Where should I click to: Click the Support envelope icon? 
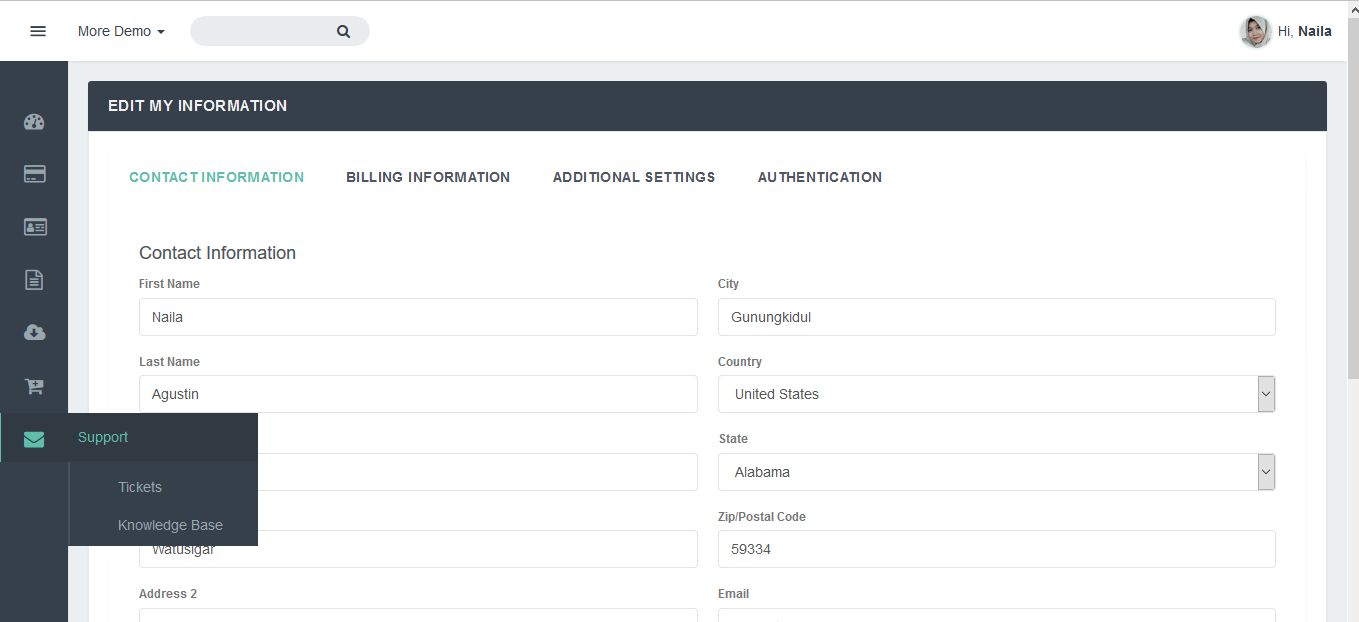click(34, 439)
